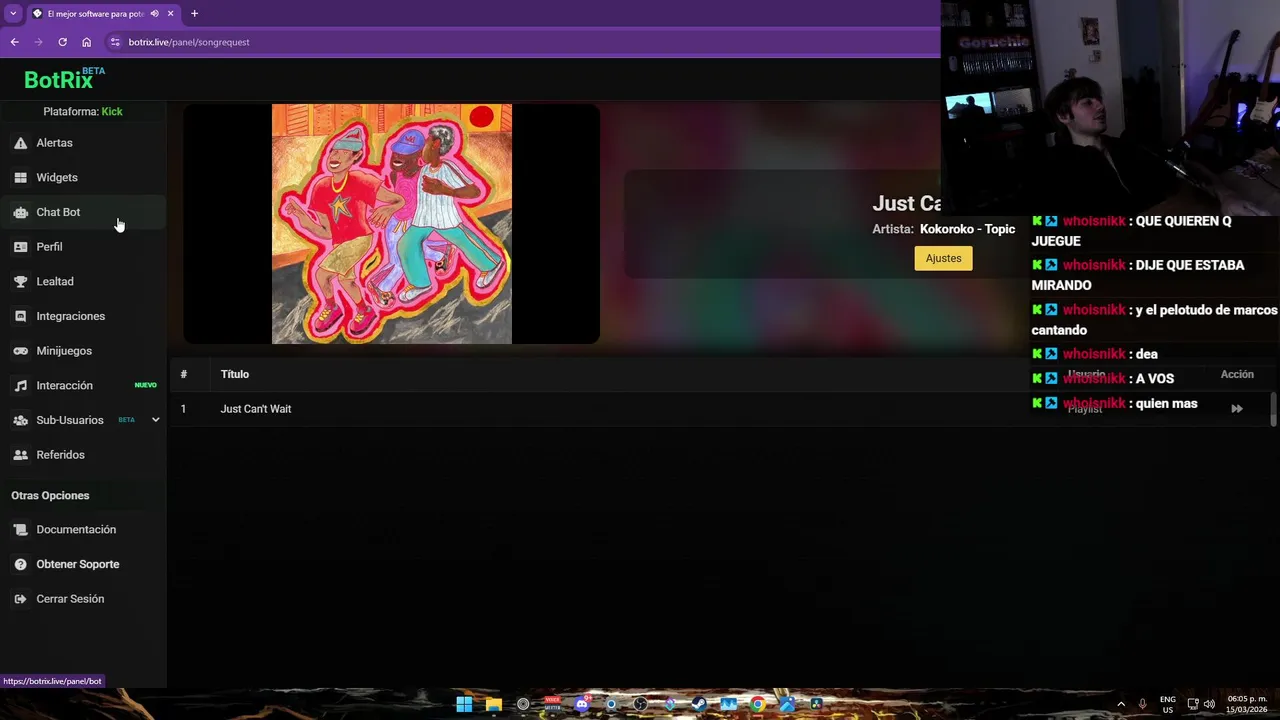Click the browser back arrow

point(14,42)
